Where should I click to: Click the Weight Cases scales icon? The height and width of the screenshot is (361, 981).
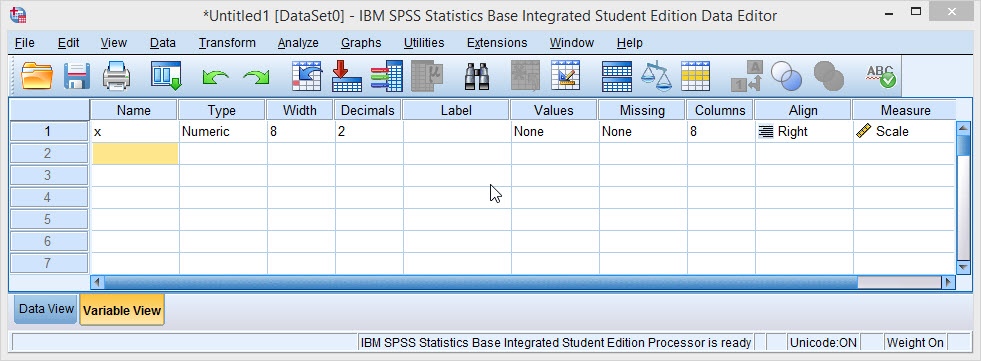[656, 76]
